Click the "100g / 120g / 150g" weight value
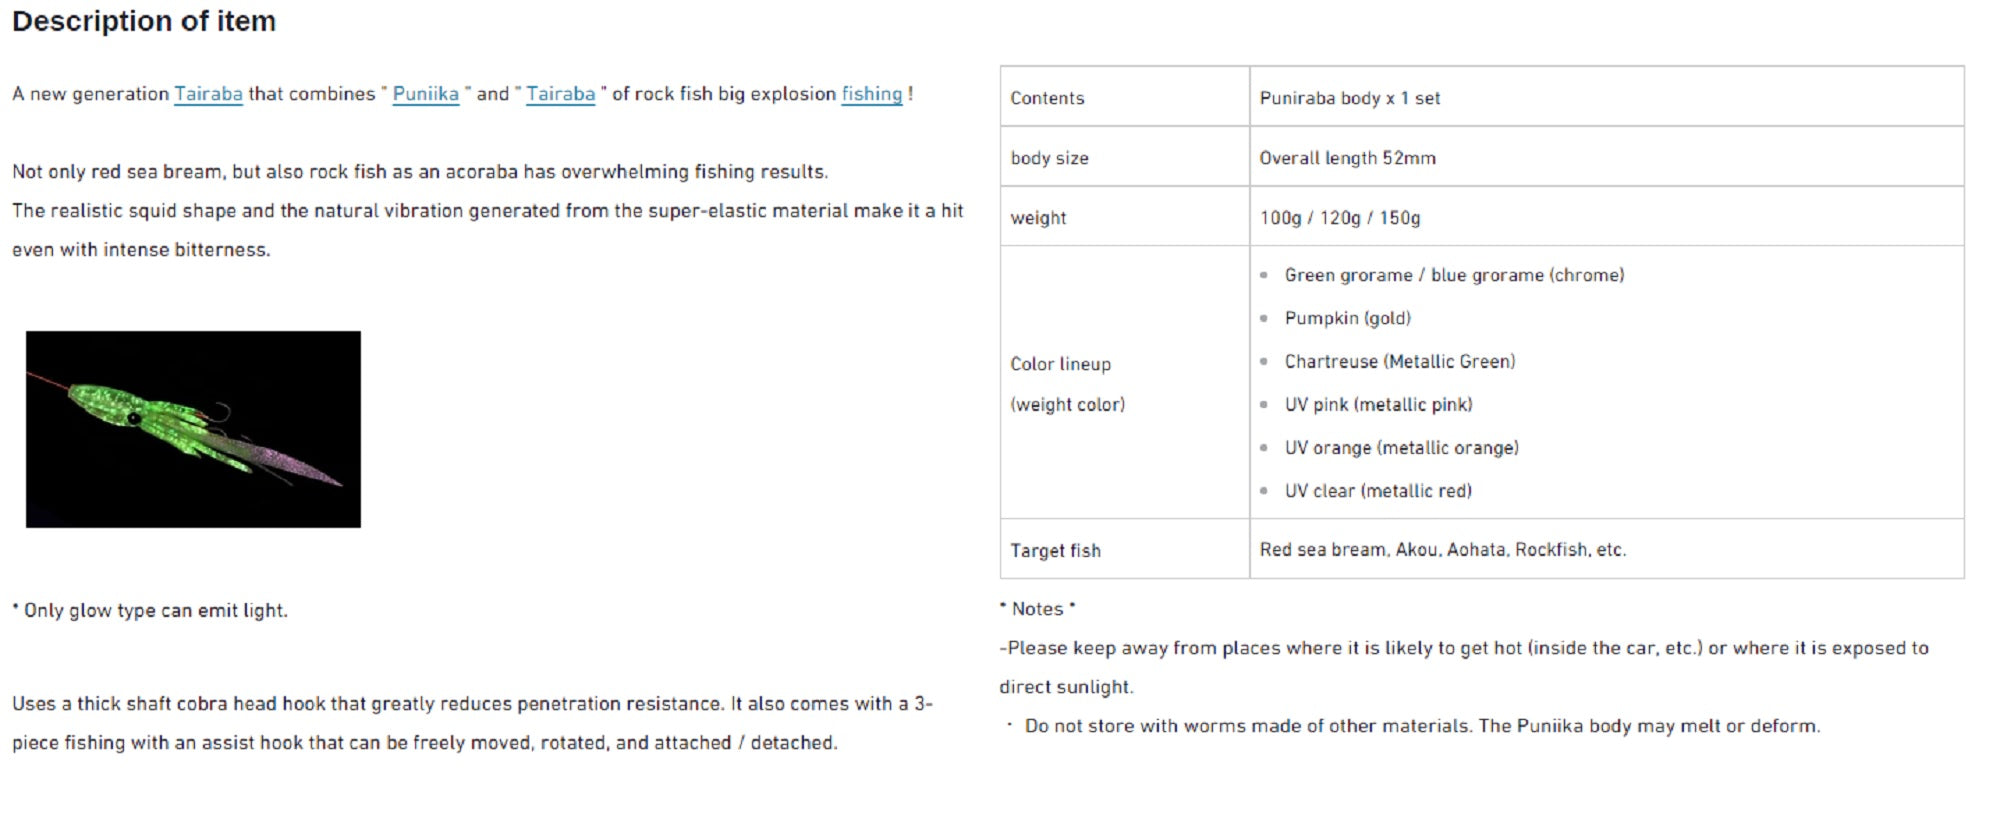The width and height of the screenshot is (2000, 816). (1339, 218)
